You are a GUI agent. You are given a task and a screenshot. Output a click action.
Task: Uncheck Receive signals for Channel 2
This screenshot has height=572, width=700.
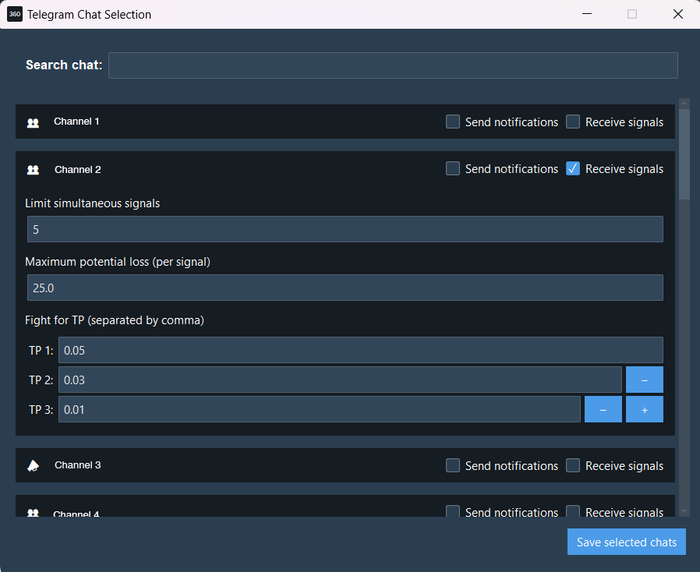point(573,169)
